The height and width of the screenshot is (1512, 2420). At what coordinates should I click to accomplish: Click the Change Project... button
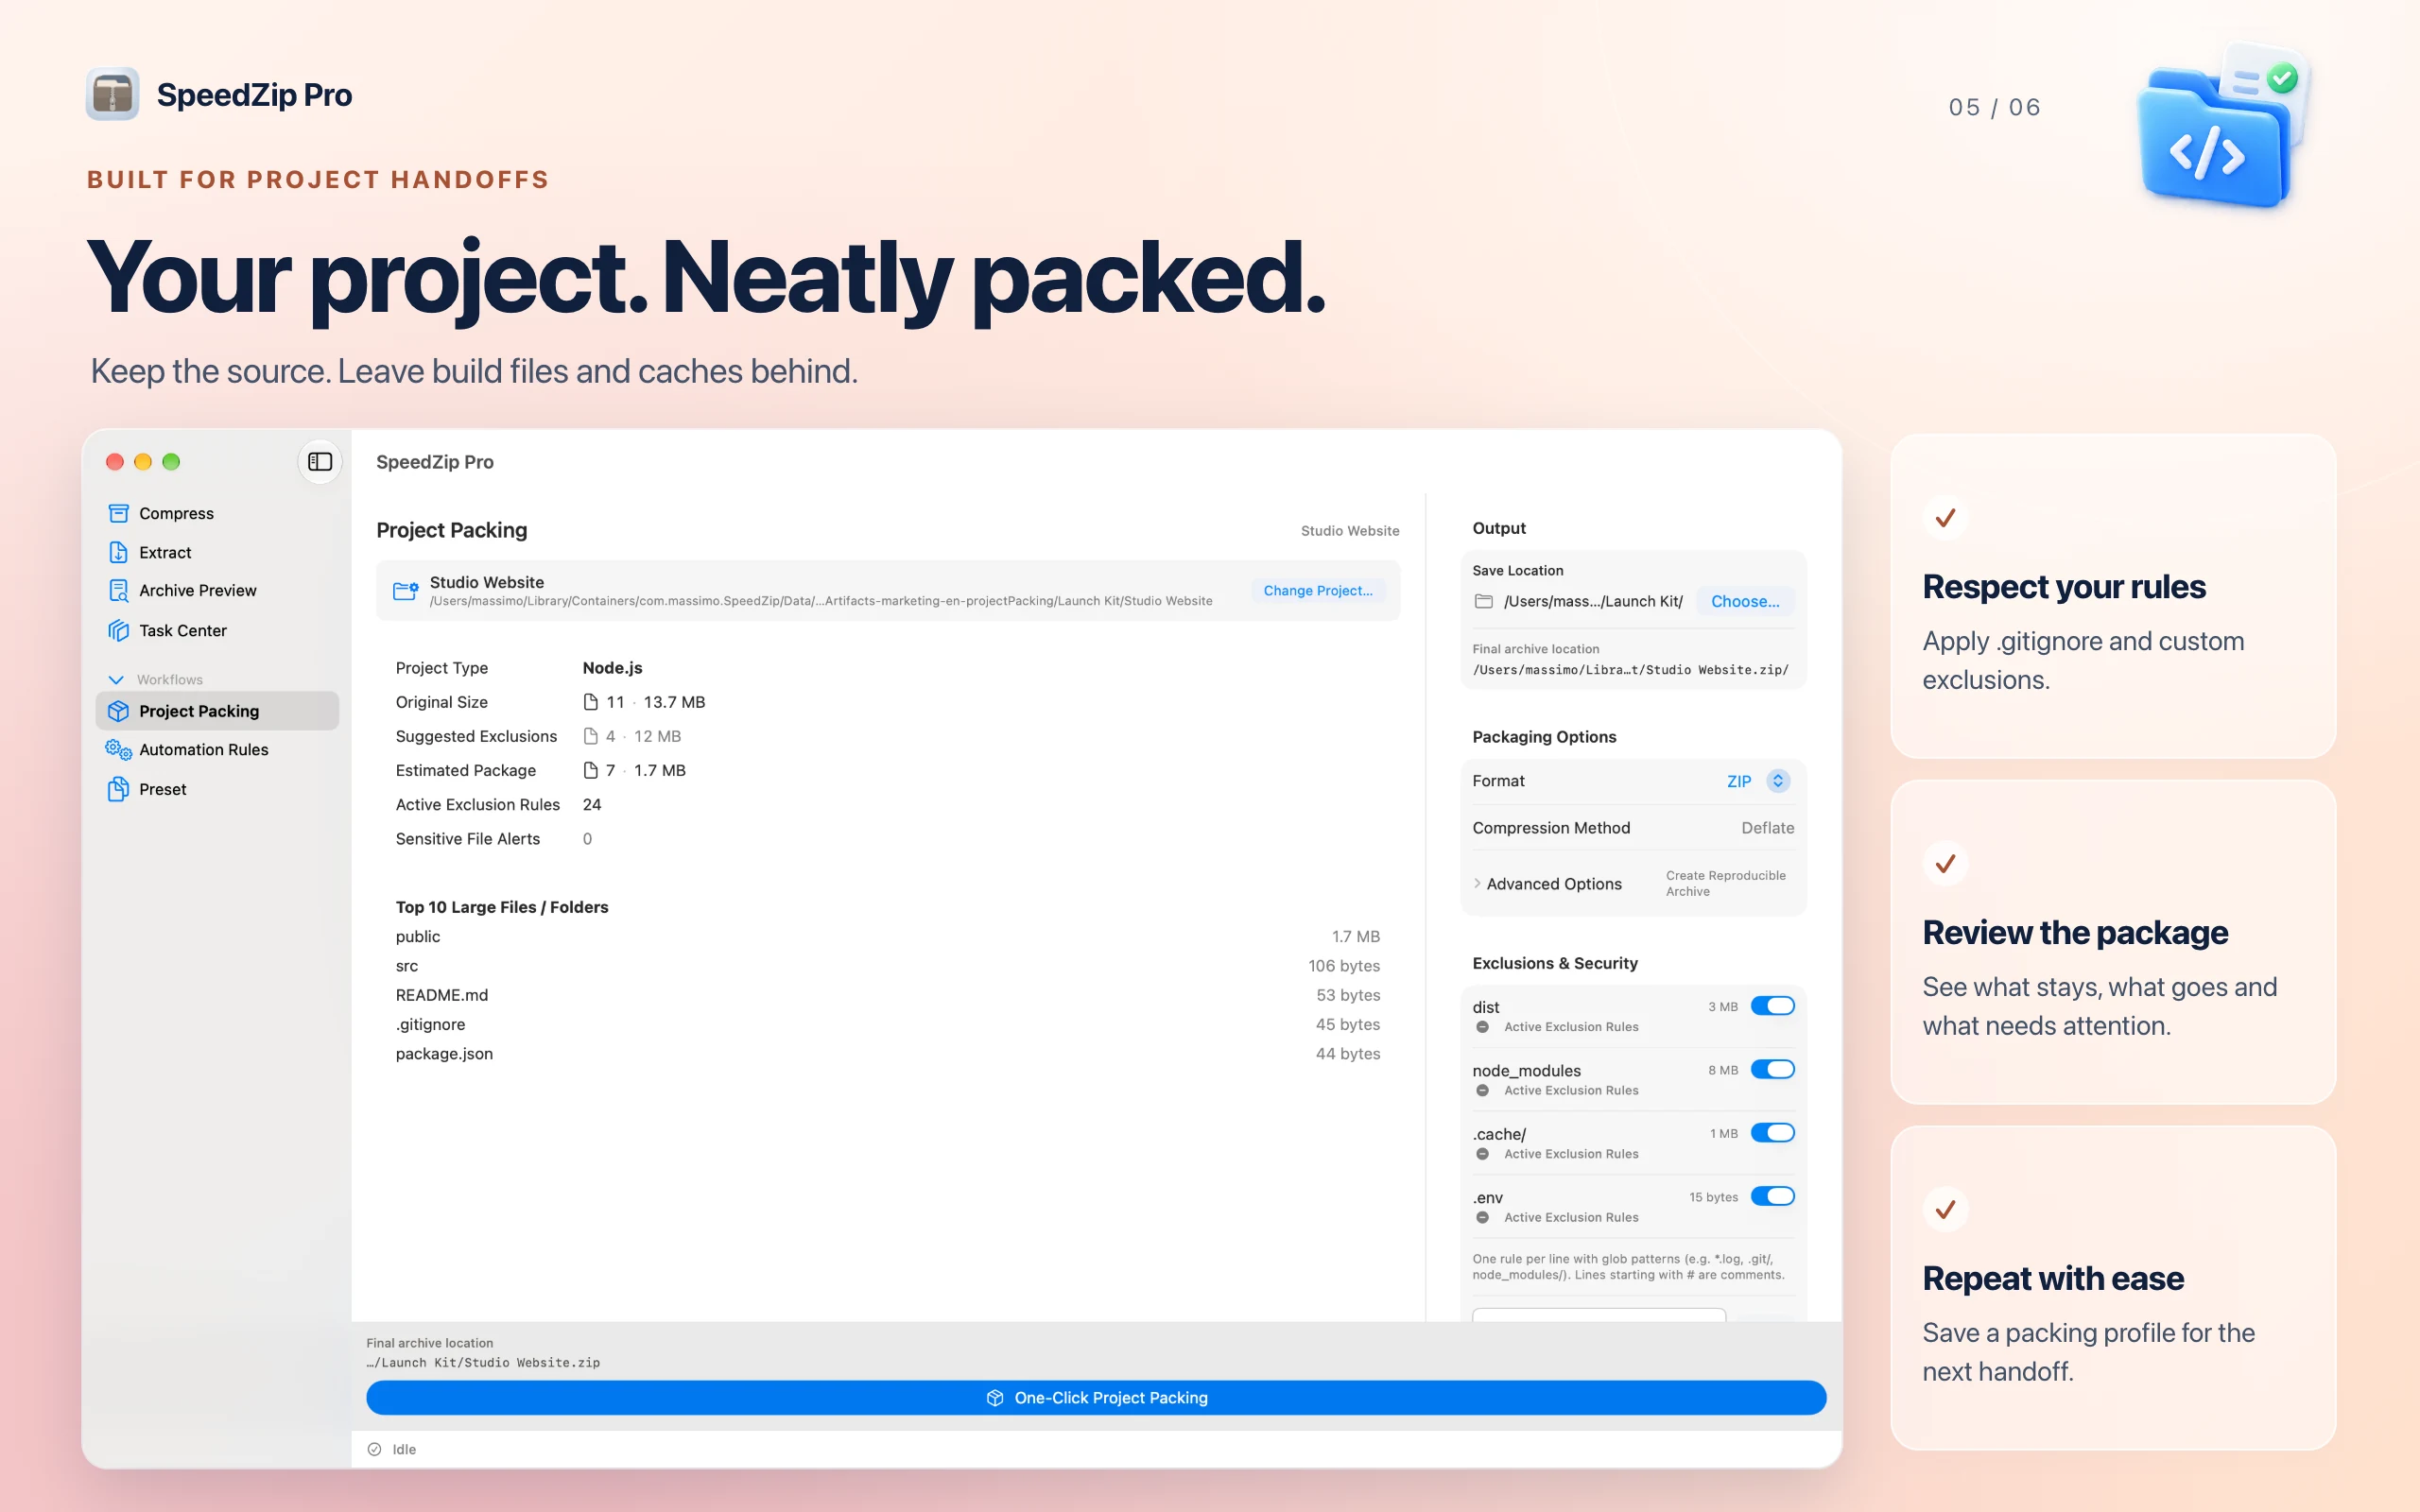[x=1317, y=590]
